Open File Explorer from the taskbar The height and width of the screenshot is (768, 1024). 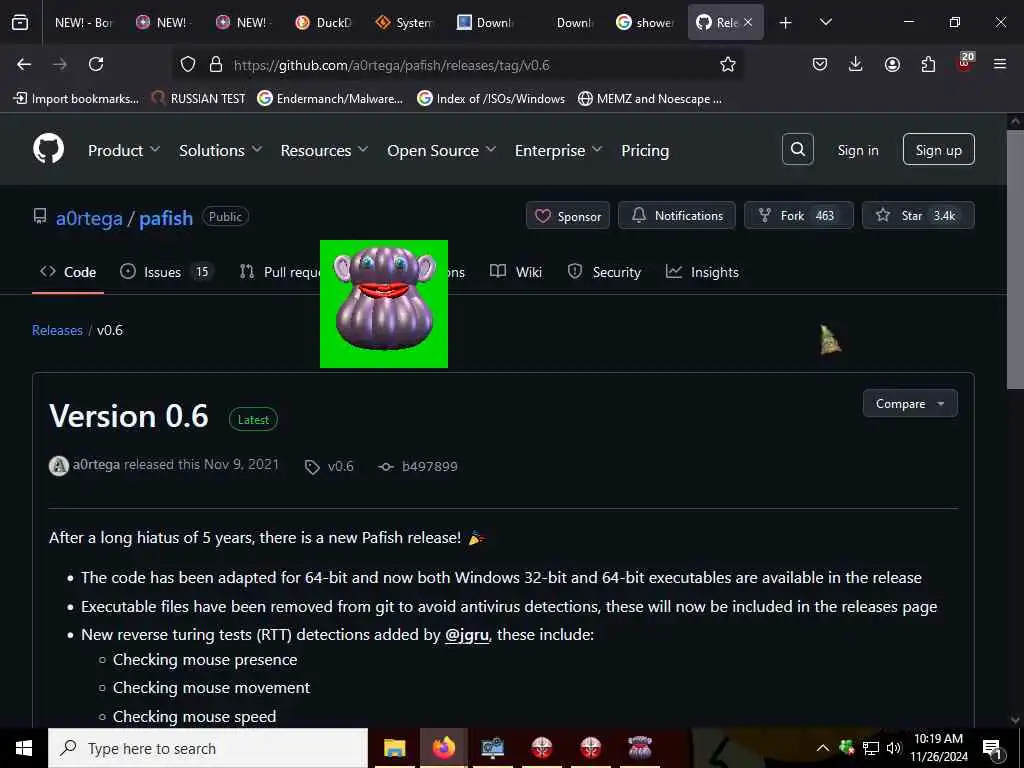pos(394,748)
